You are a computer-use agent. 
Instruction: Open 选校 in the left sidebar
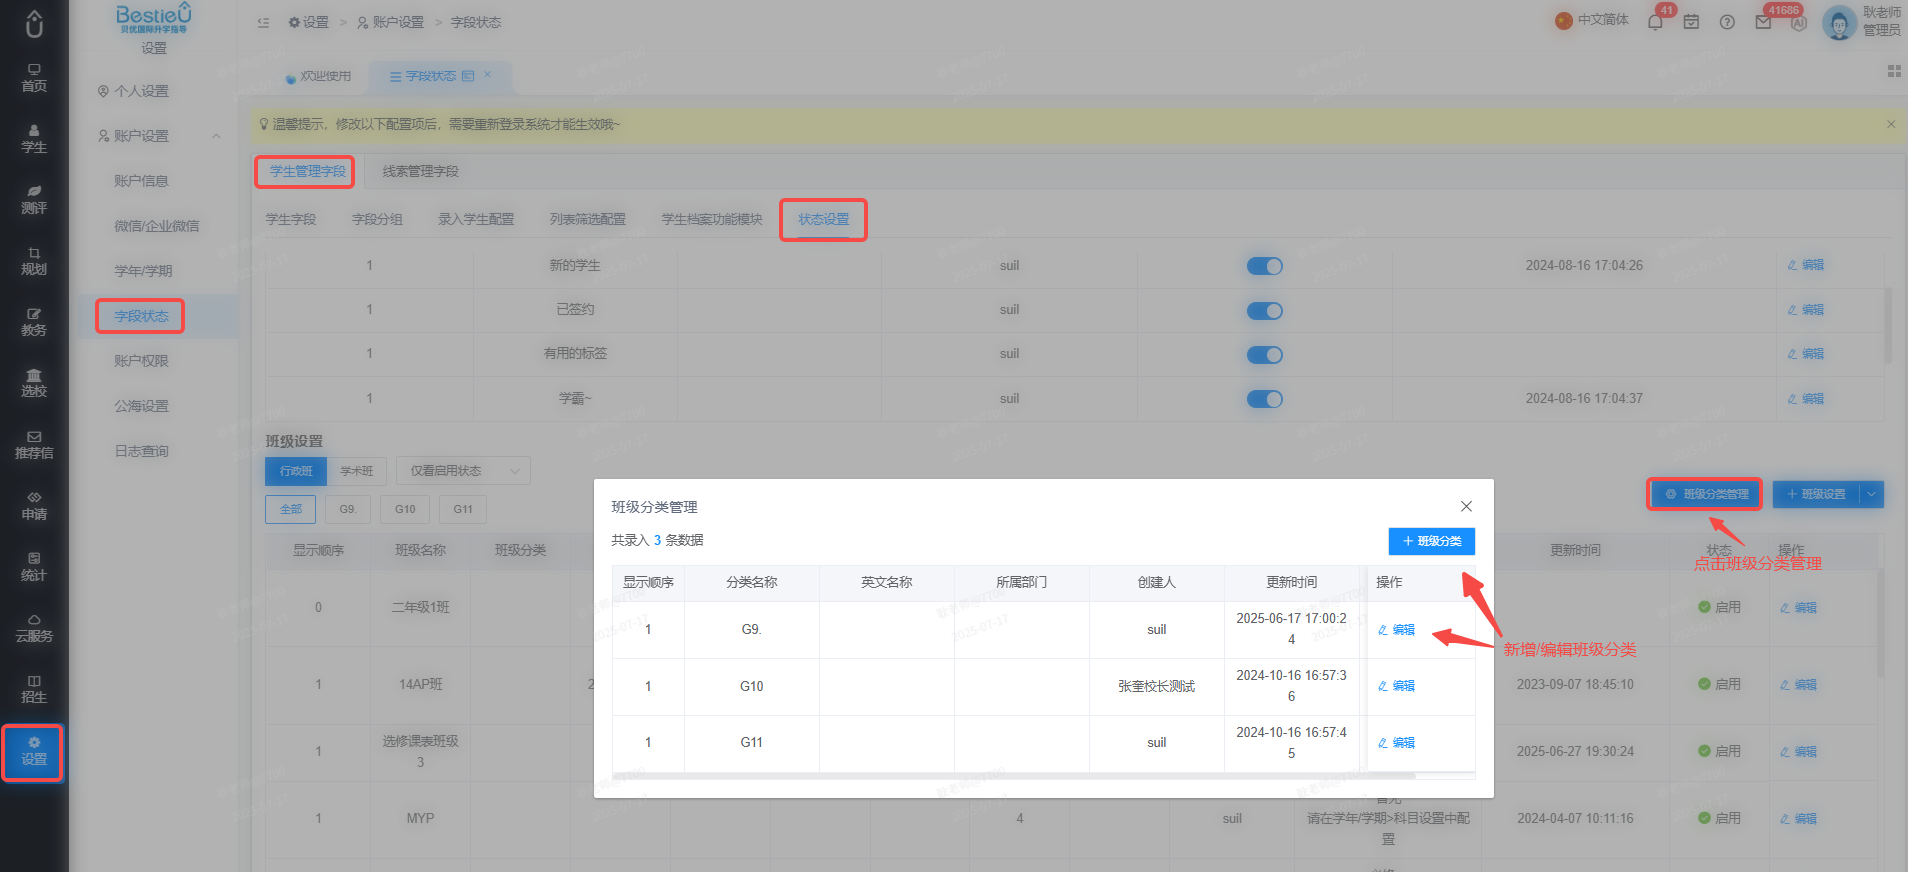(34, 383)
